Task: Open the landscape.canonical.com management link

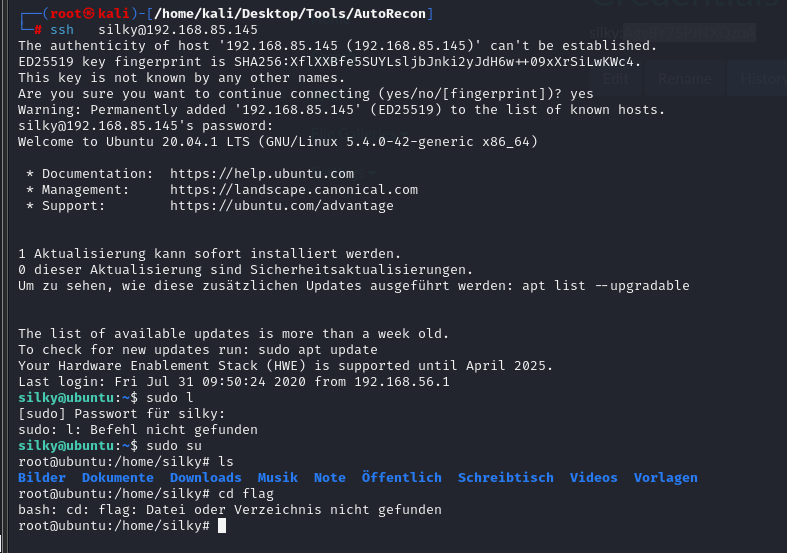Action: point(294,190)
